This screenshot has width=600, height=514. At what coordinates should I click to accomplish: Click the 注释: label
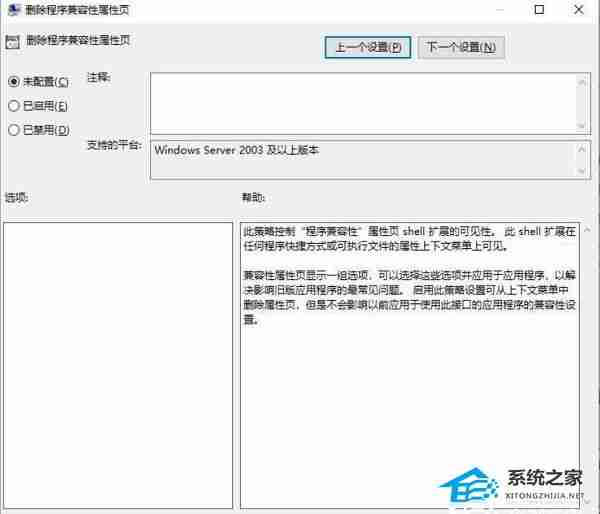pos(99,78)
